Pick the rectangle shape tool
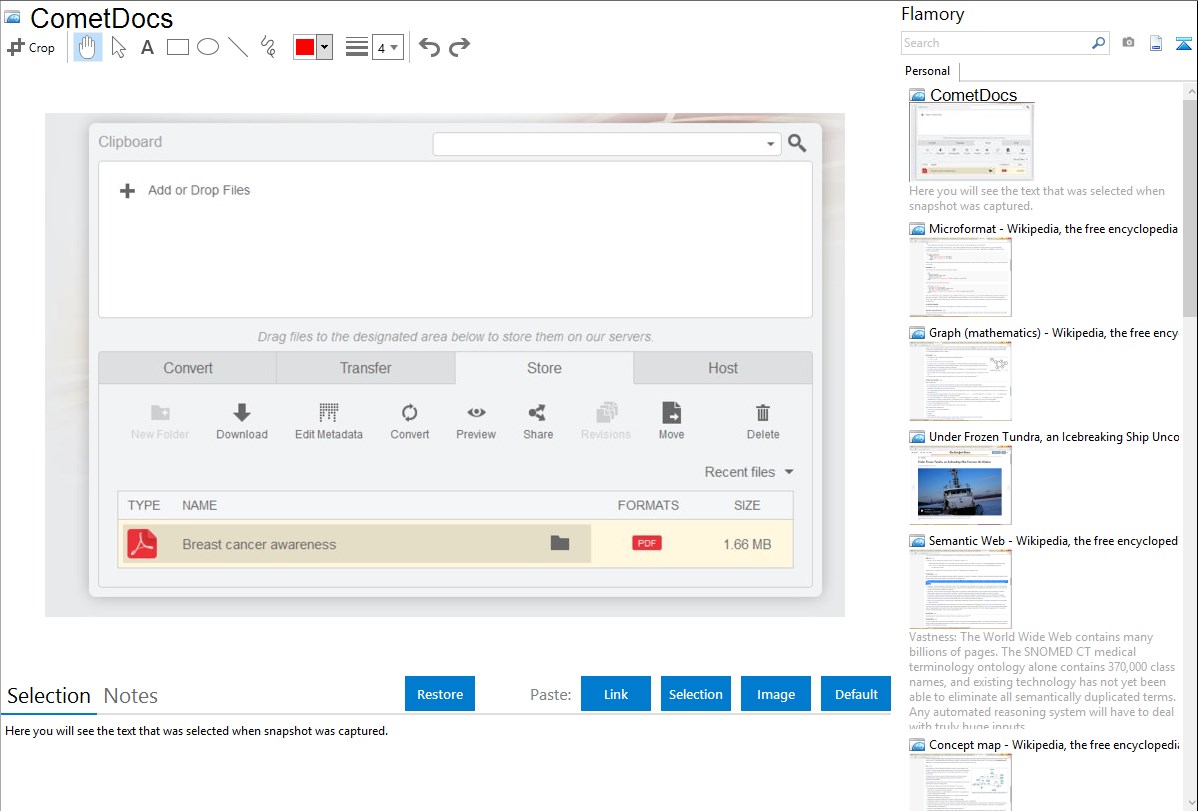The height and width of the screenshot is (811, 1198). [x=177, y=47]
